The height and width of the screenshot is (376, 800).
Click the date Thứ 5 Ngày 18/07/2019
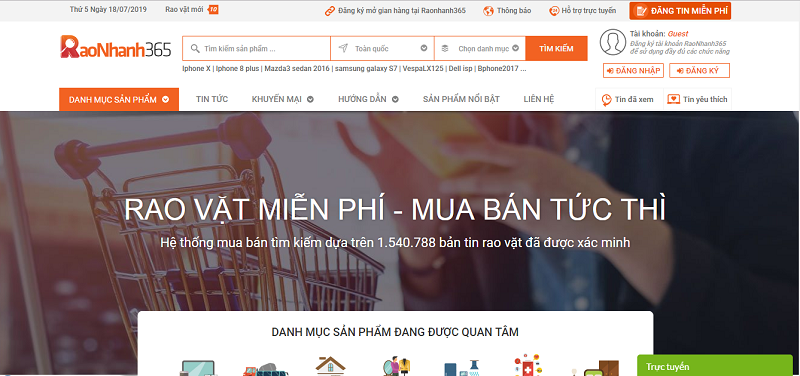point(108,10)
